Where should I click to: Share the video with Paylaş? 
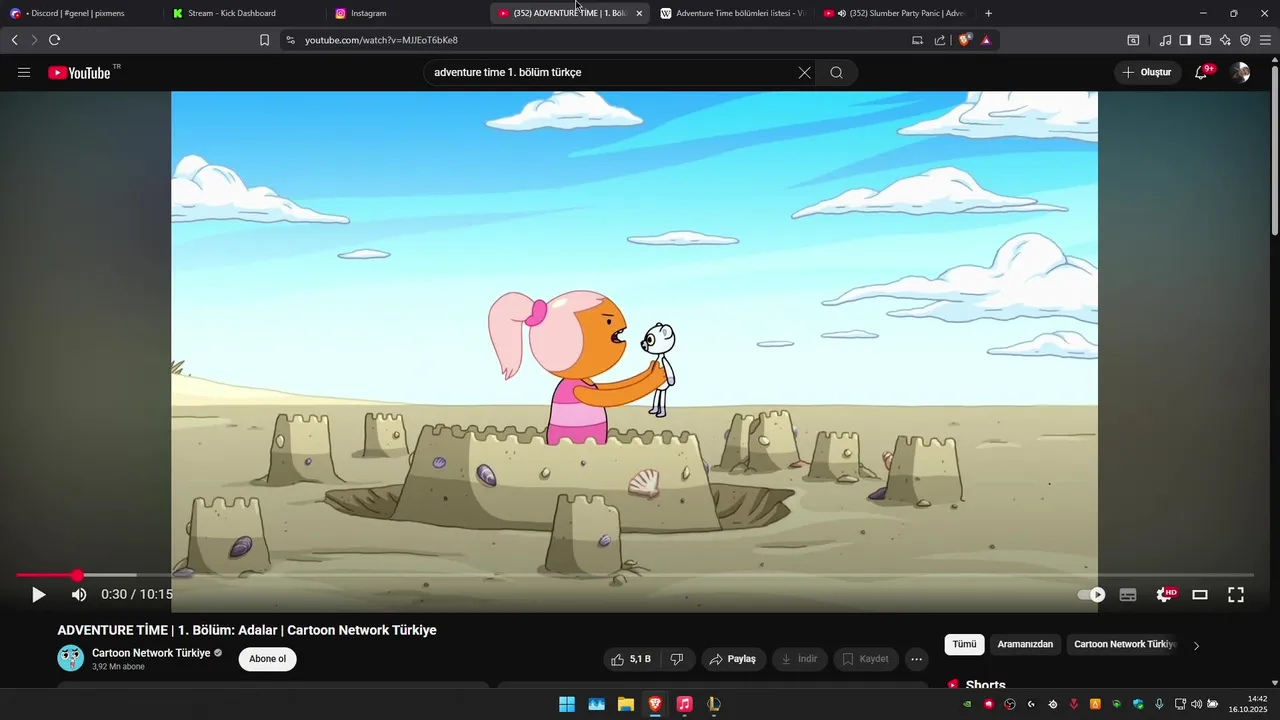[733, 659]
